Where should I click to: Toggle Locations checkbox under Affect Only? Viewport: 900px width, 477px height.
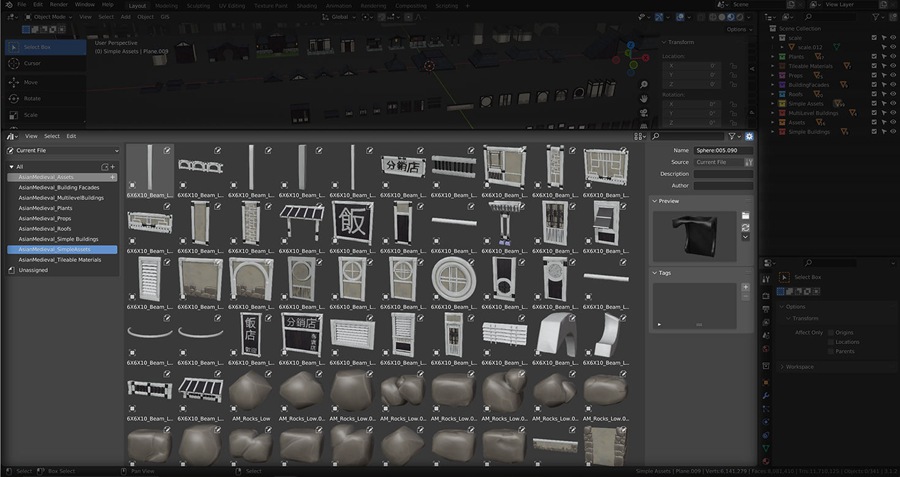[x=831, y=342]
